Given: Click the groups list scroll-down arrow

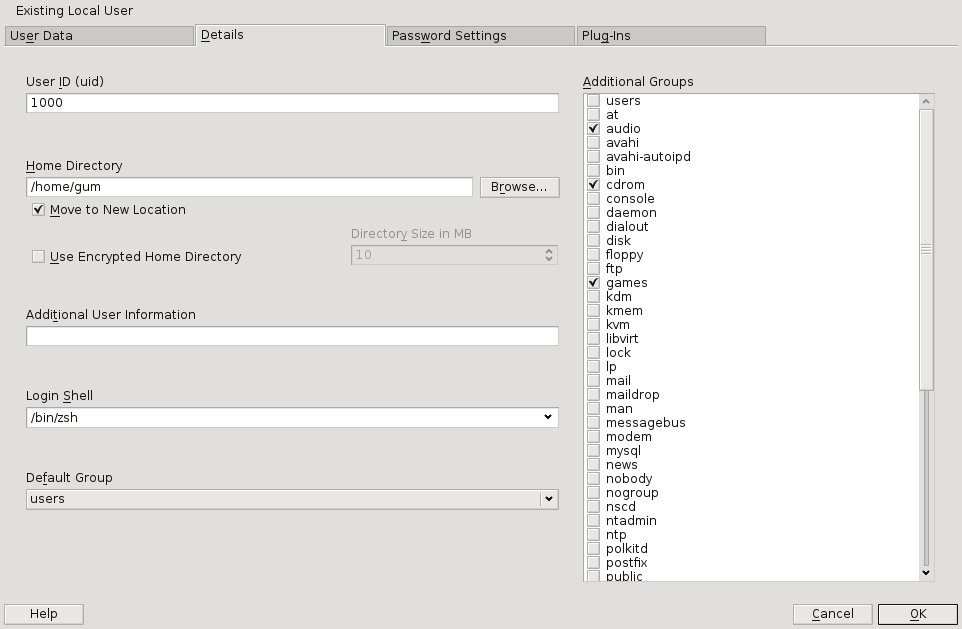Looking at the screenshot, I should [926, 573].
